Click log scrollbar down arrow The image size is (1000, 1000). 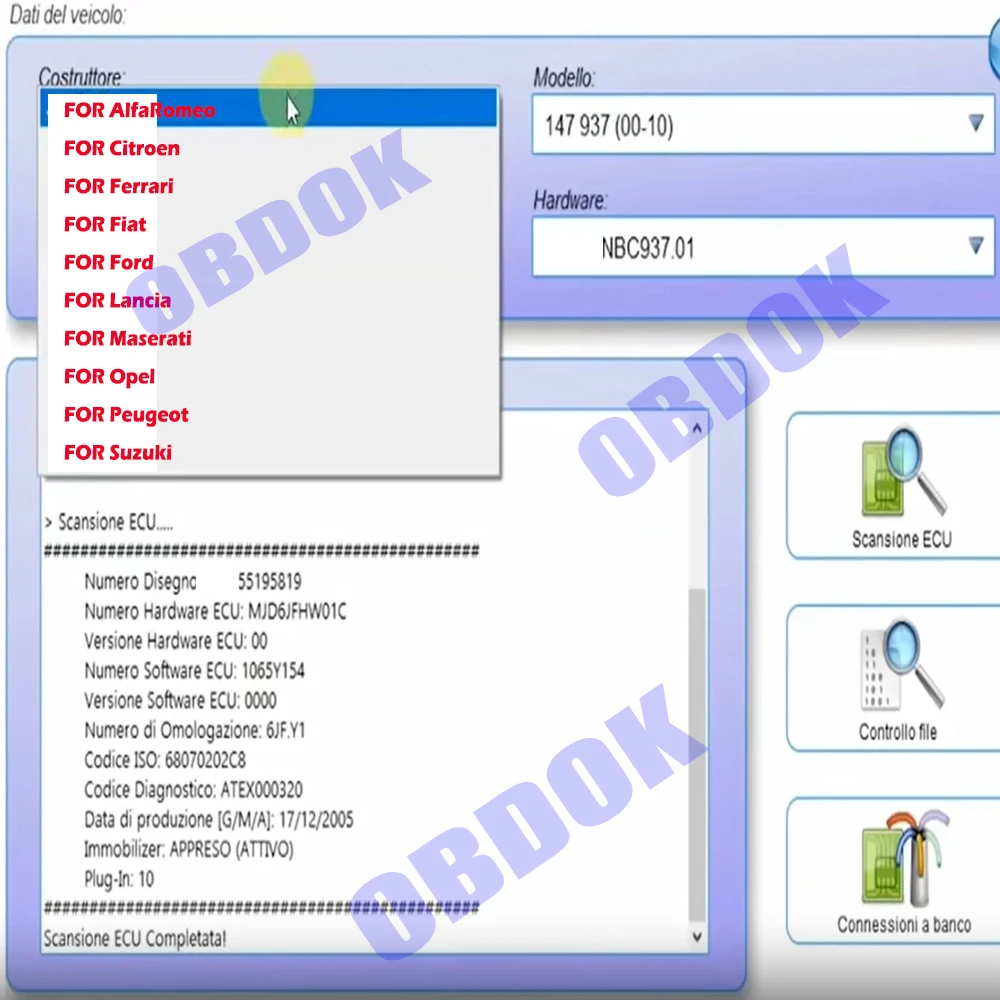coord(697,937)
